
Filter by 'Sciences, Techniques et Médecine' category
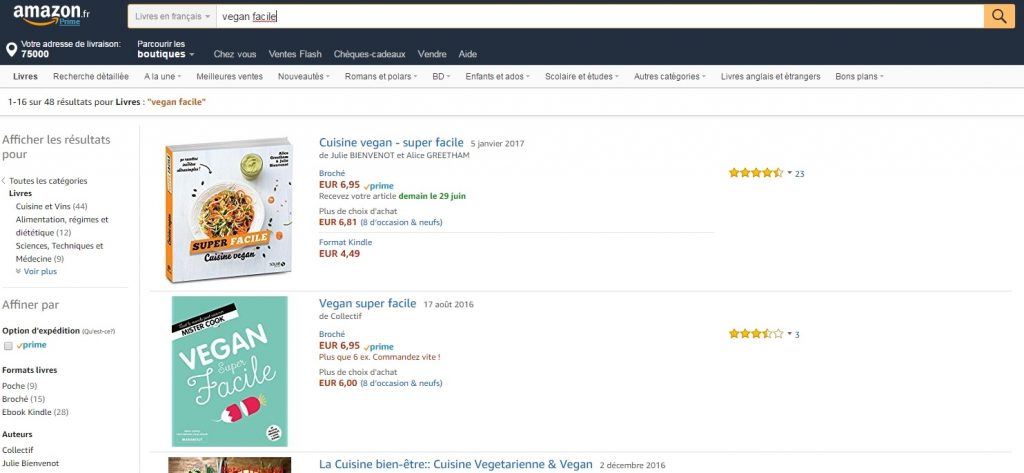point(59,252)
